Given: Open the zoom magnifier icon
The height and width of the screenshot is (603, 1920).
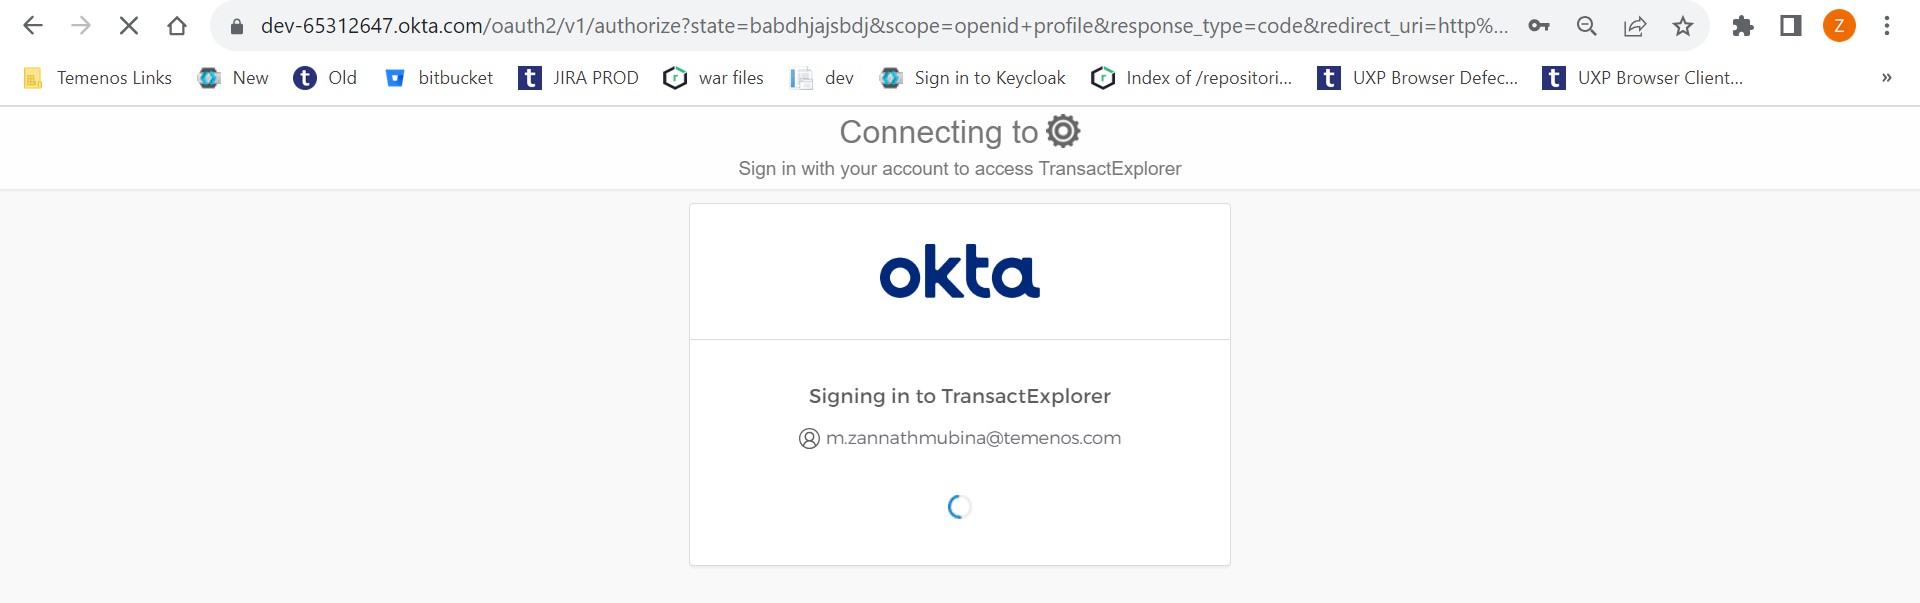Looking at the screenshot, I should point(1587,26).
